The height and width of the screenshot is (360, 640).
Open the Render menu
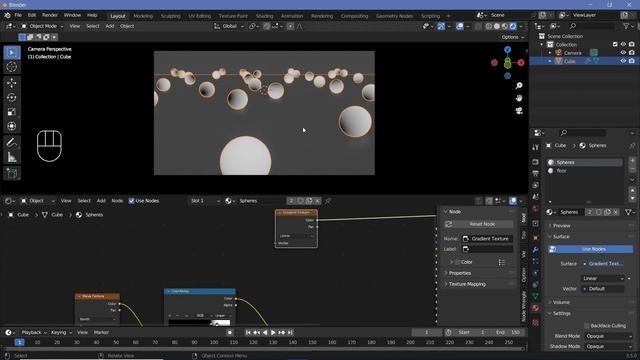[x=50, y=15]
